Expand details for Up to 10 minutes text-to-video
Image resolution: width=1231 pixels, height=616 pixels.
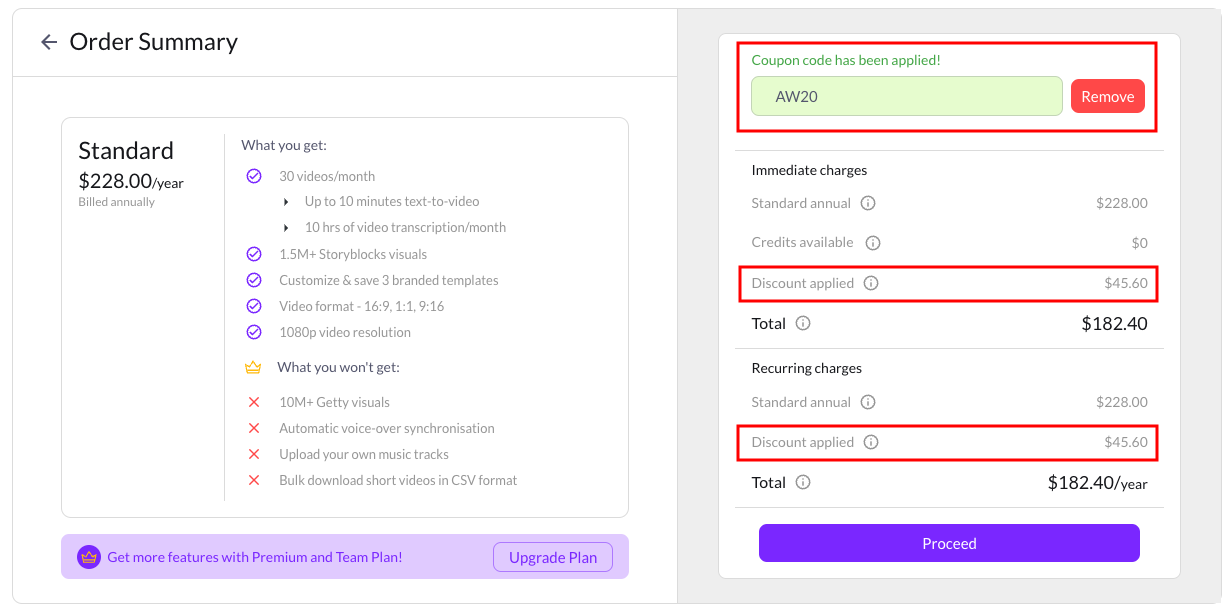287,201
